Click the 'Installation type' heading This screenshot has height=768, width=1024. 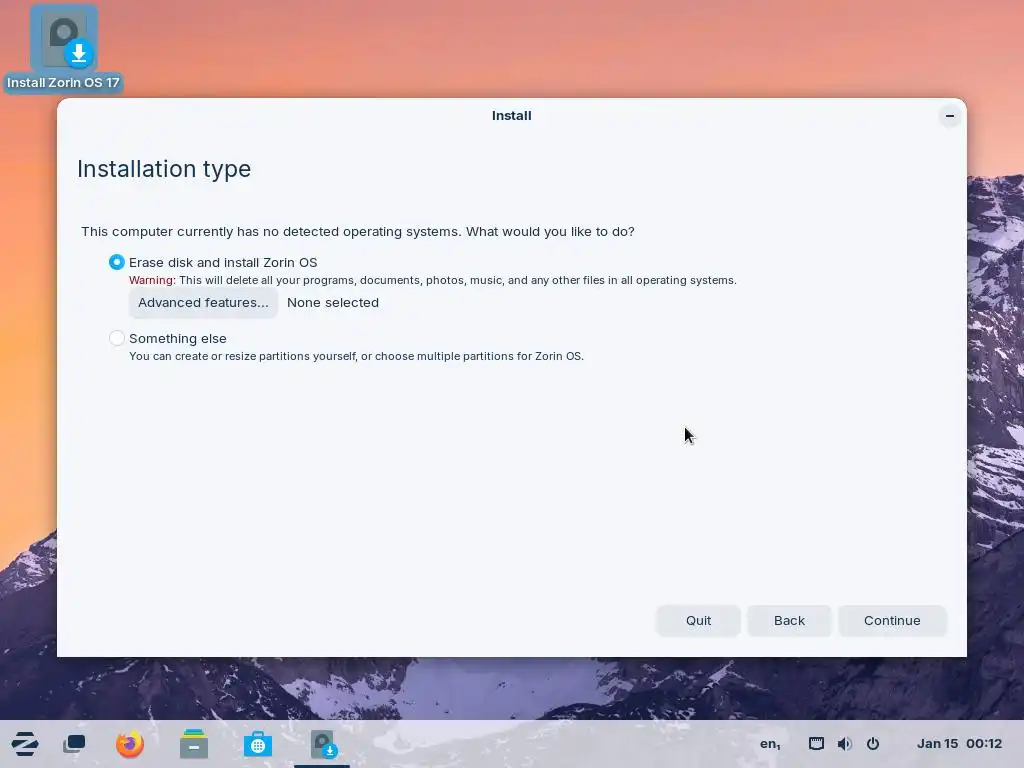(164, 169)
